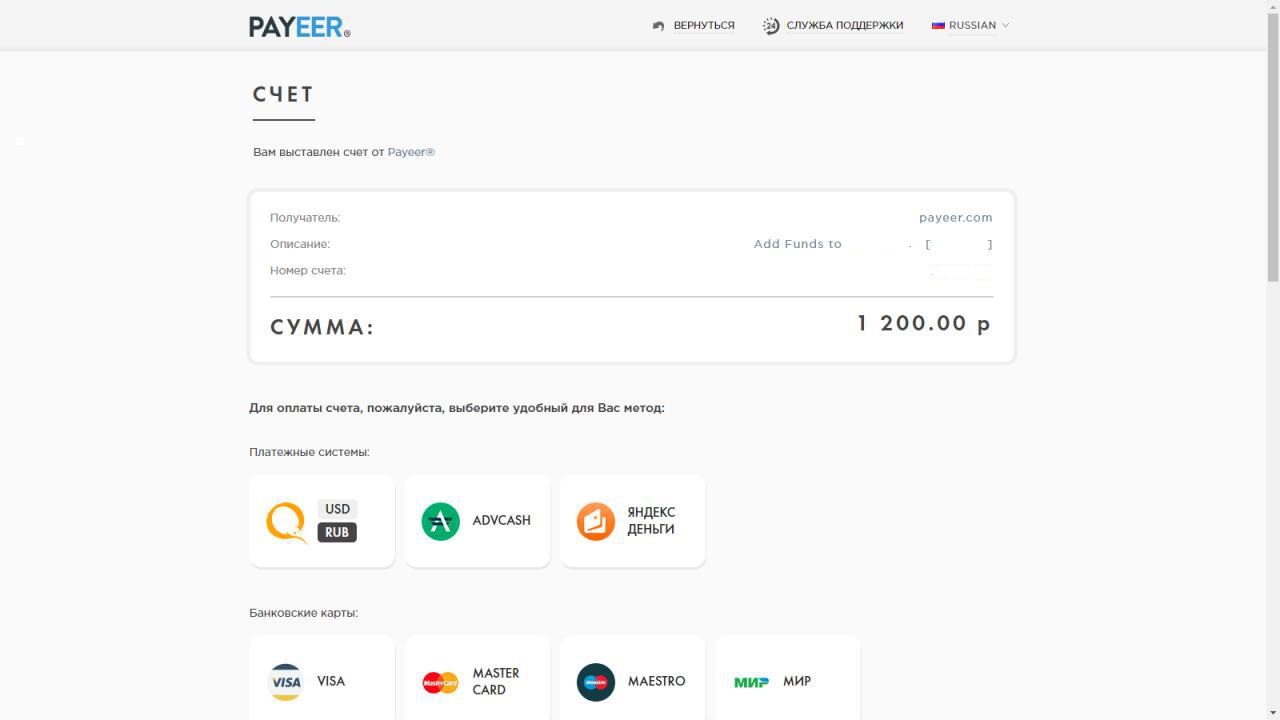Image resolution: width=1280 pixels, height=720 pixels.
Task: Open the RUSSIAN language dropdown
Action: click(970, 25)
